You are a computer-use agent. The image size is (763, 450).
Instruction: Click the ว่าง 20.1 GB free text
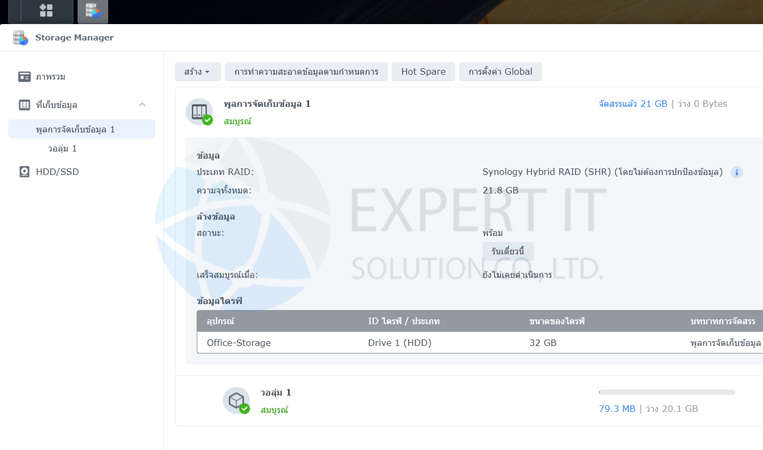pyautogui.click(x=672, y=409)
